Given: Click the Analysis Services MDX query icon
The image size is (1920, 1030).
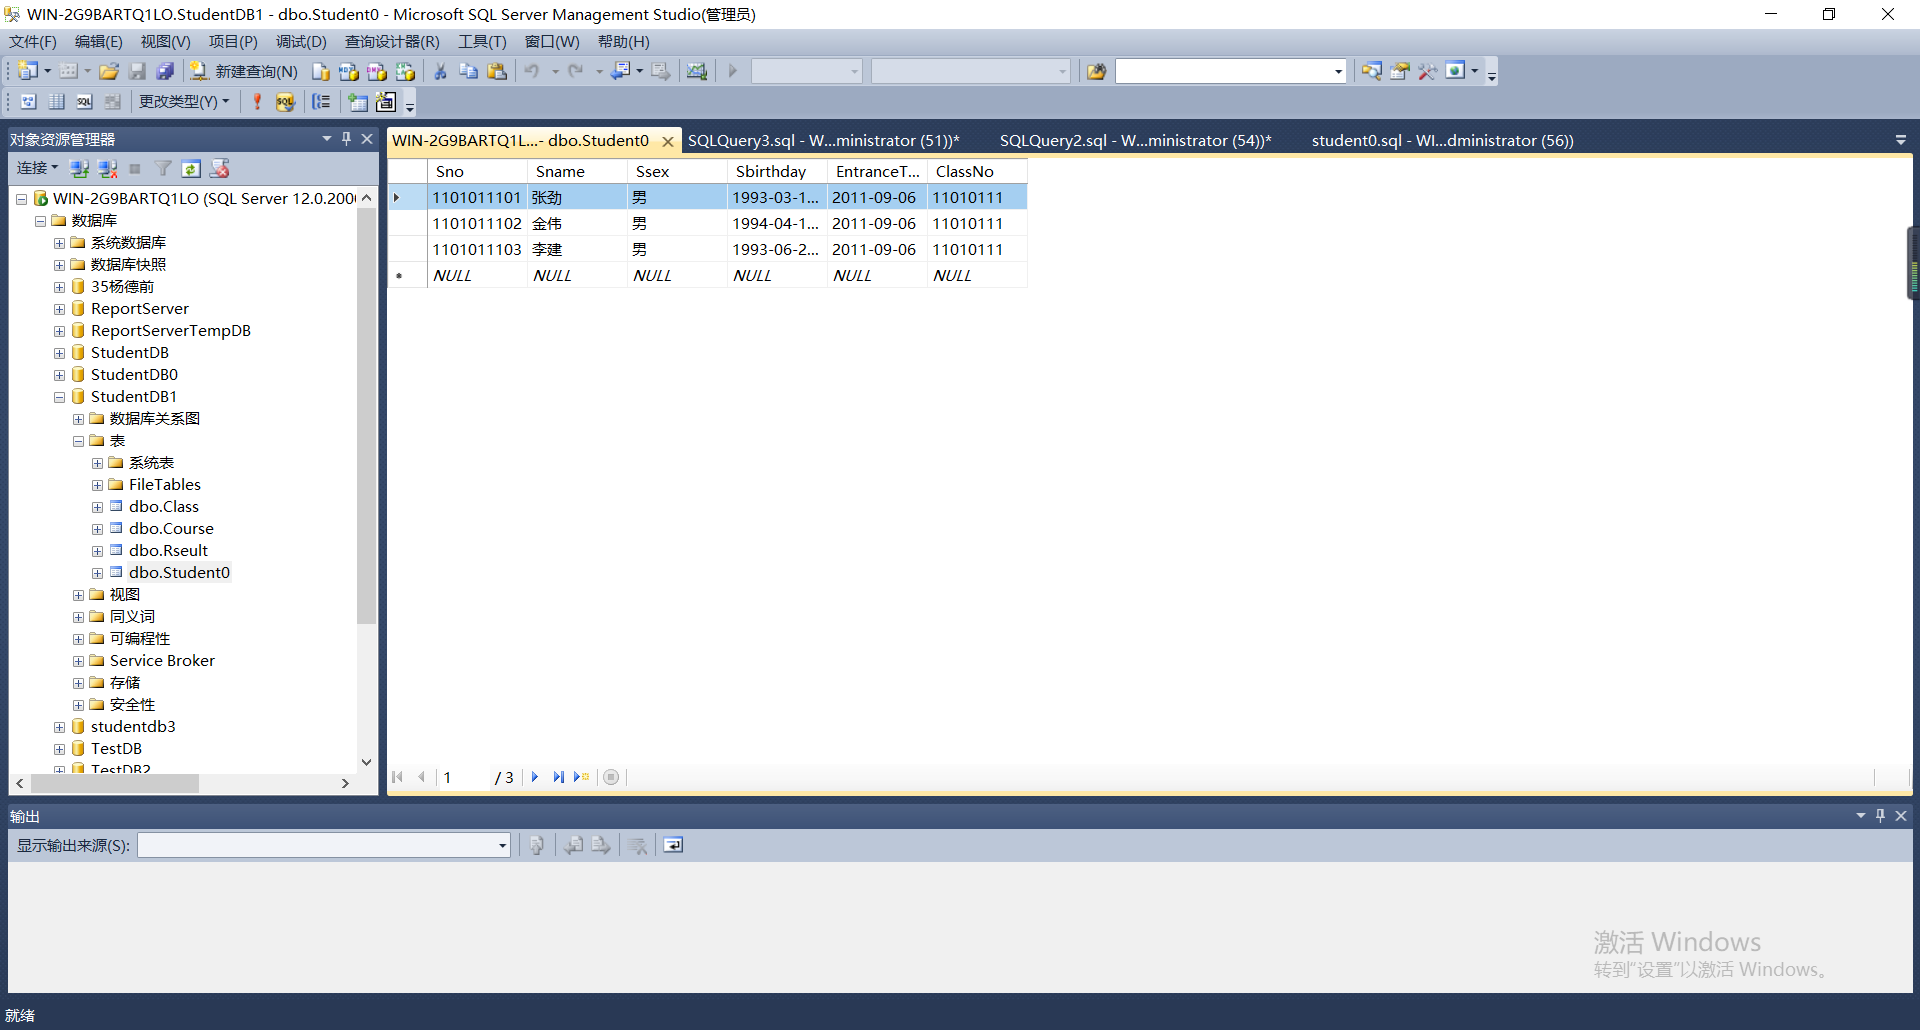Looking at the screenshot, I should [348, 71].
